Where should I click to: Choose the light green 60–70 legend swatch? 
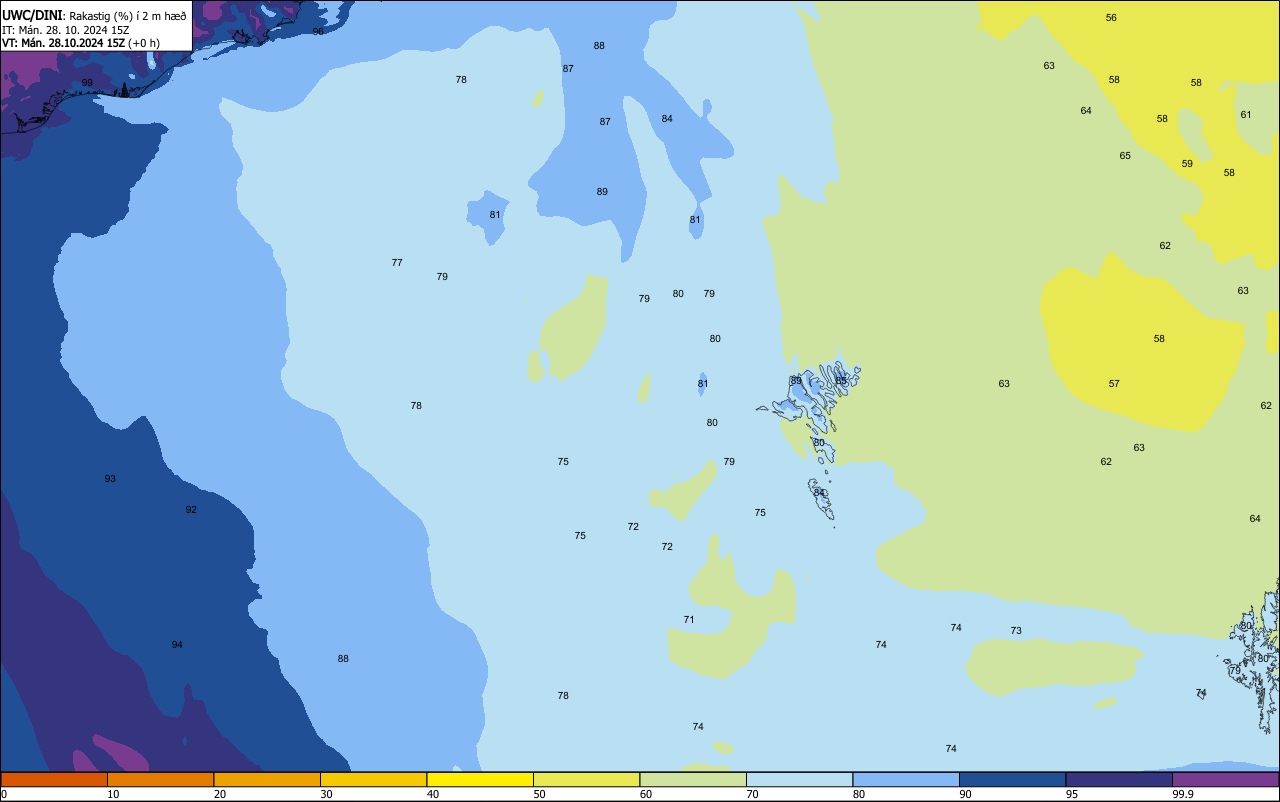693,779
